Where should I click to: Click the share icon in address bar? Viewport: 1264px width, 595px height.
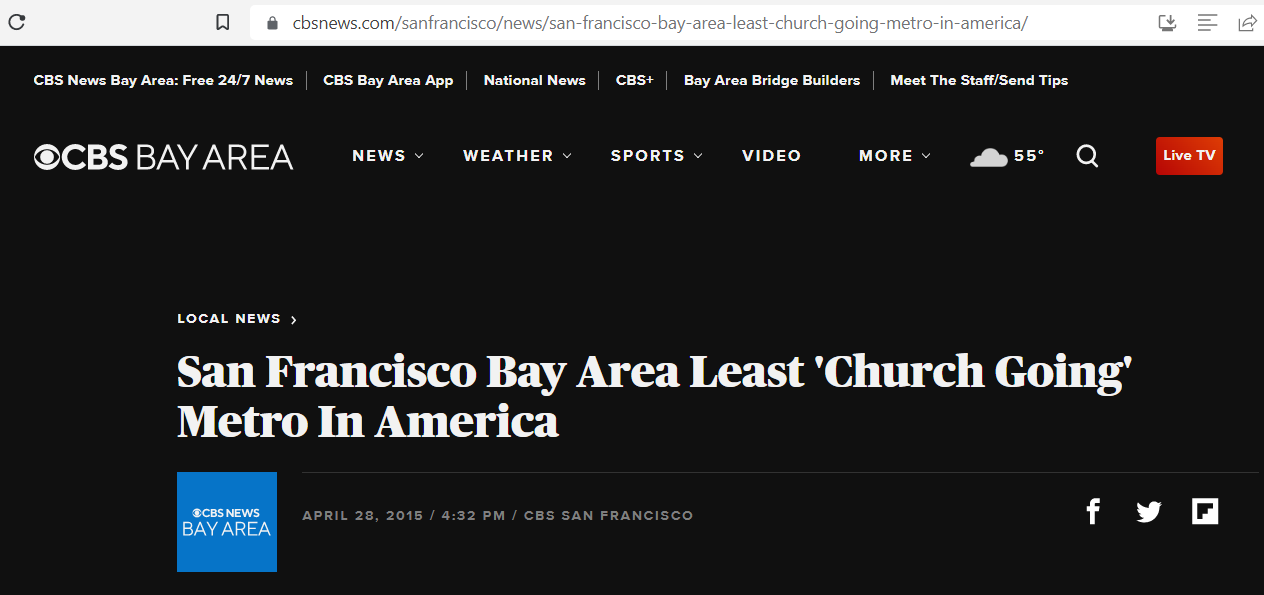tap(1247, 22)
